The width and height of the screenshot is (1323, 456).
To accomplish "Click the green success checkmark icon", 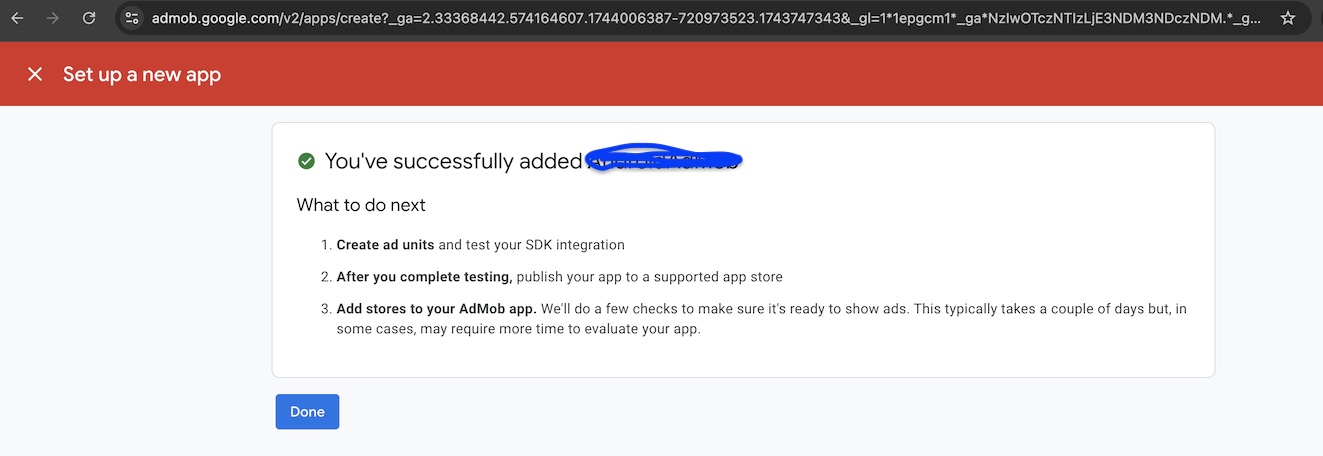I will coord(306,161).
